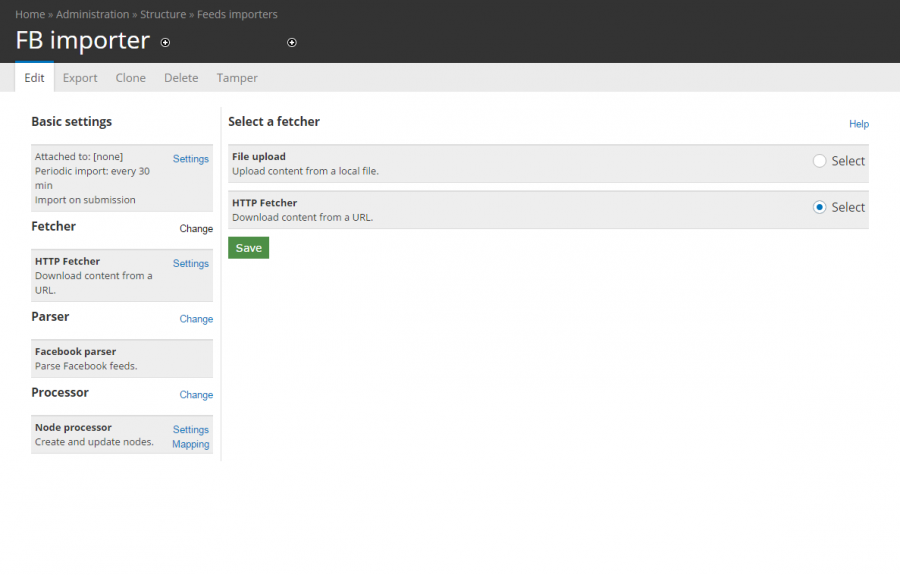Open Node processor Settings link
Viewport: 900px width, 575px height.
coord(191,430)
